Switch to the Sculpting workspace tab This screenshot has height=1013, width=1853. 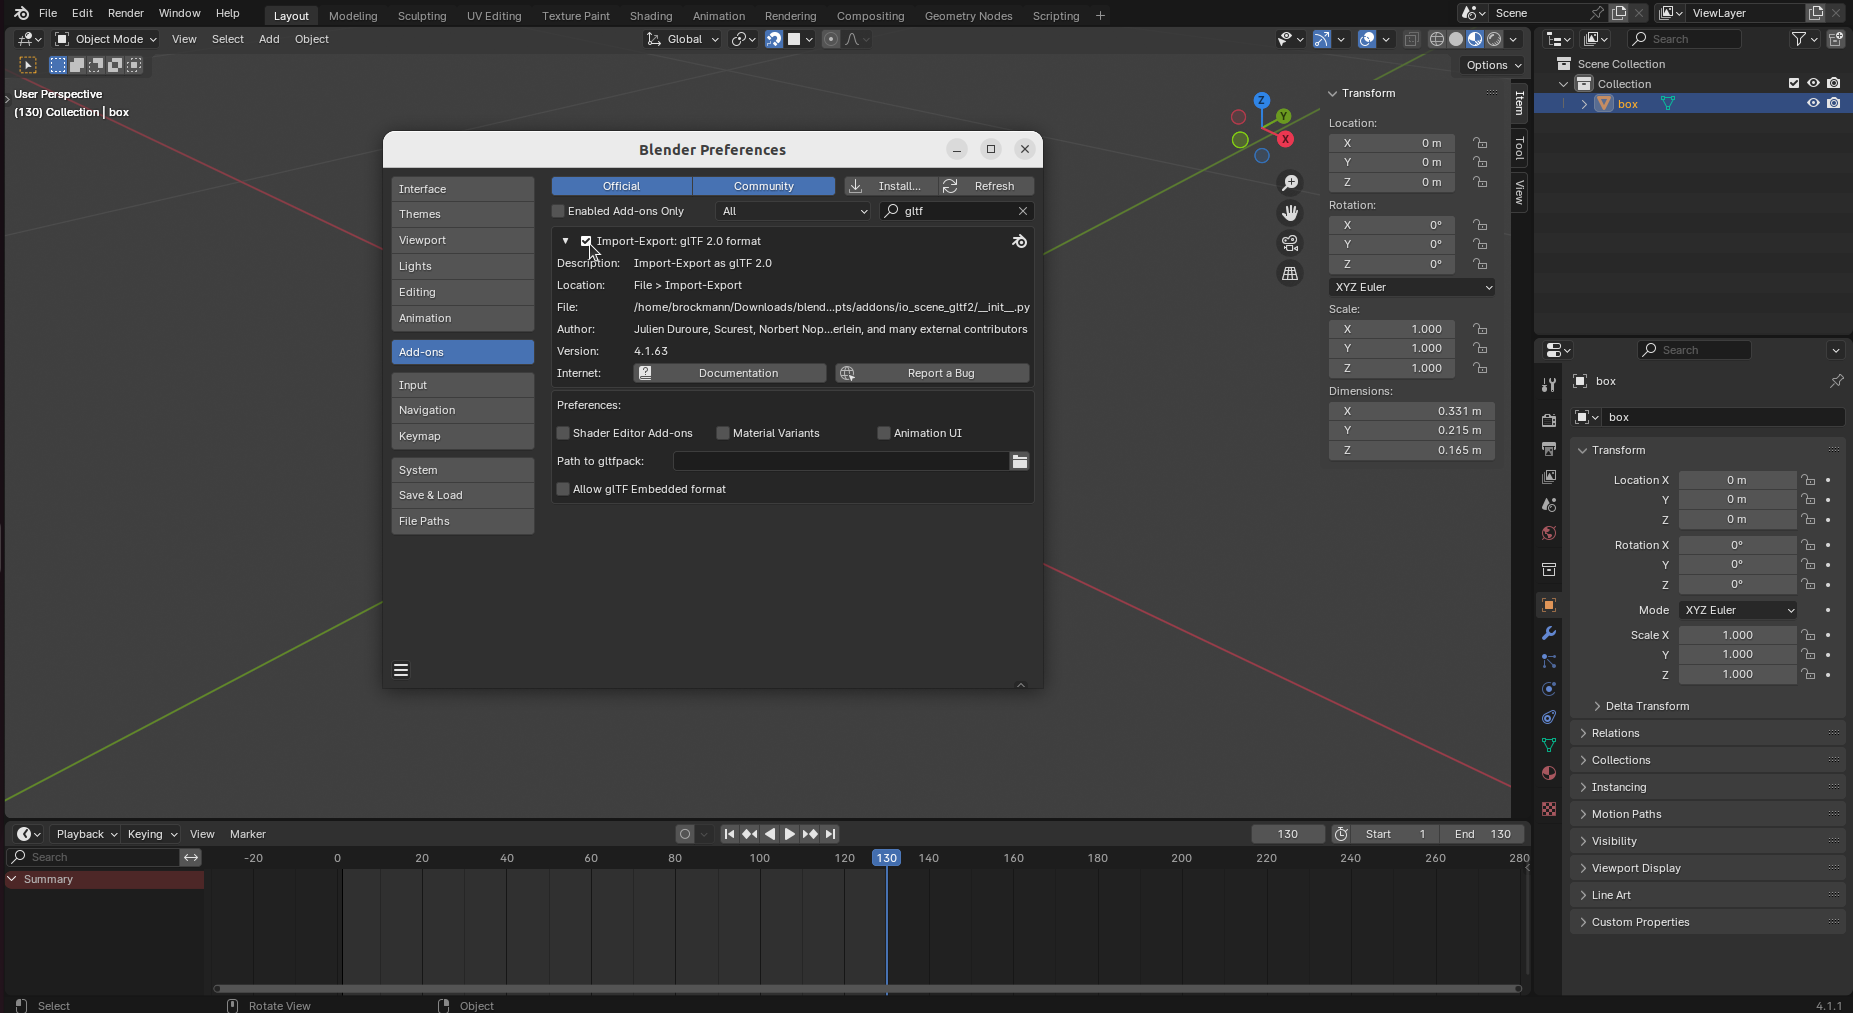click(x=422, y=16)
